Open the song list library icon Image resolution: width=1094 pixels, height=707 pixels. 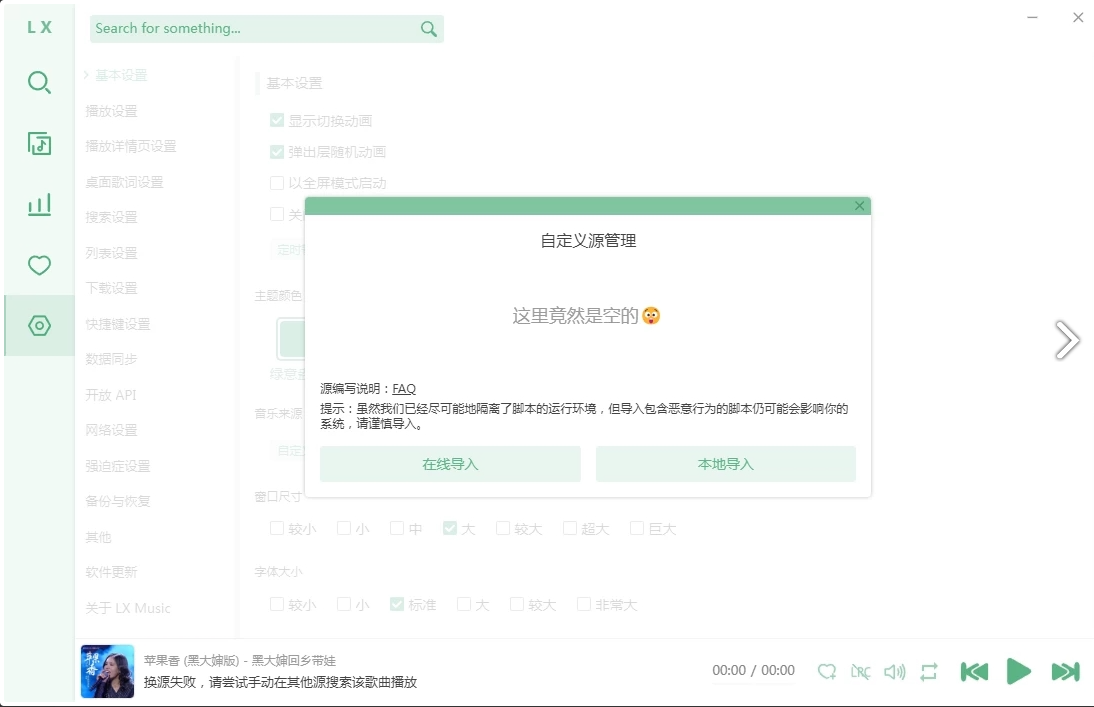tap(39, 144)
